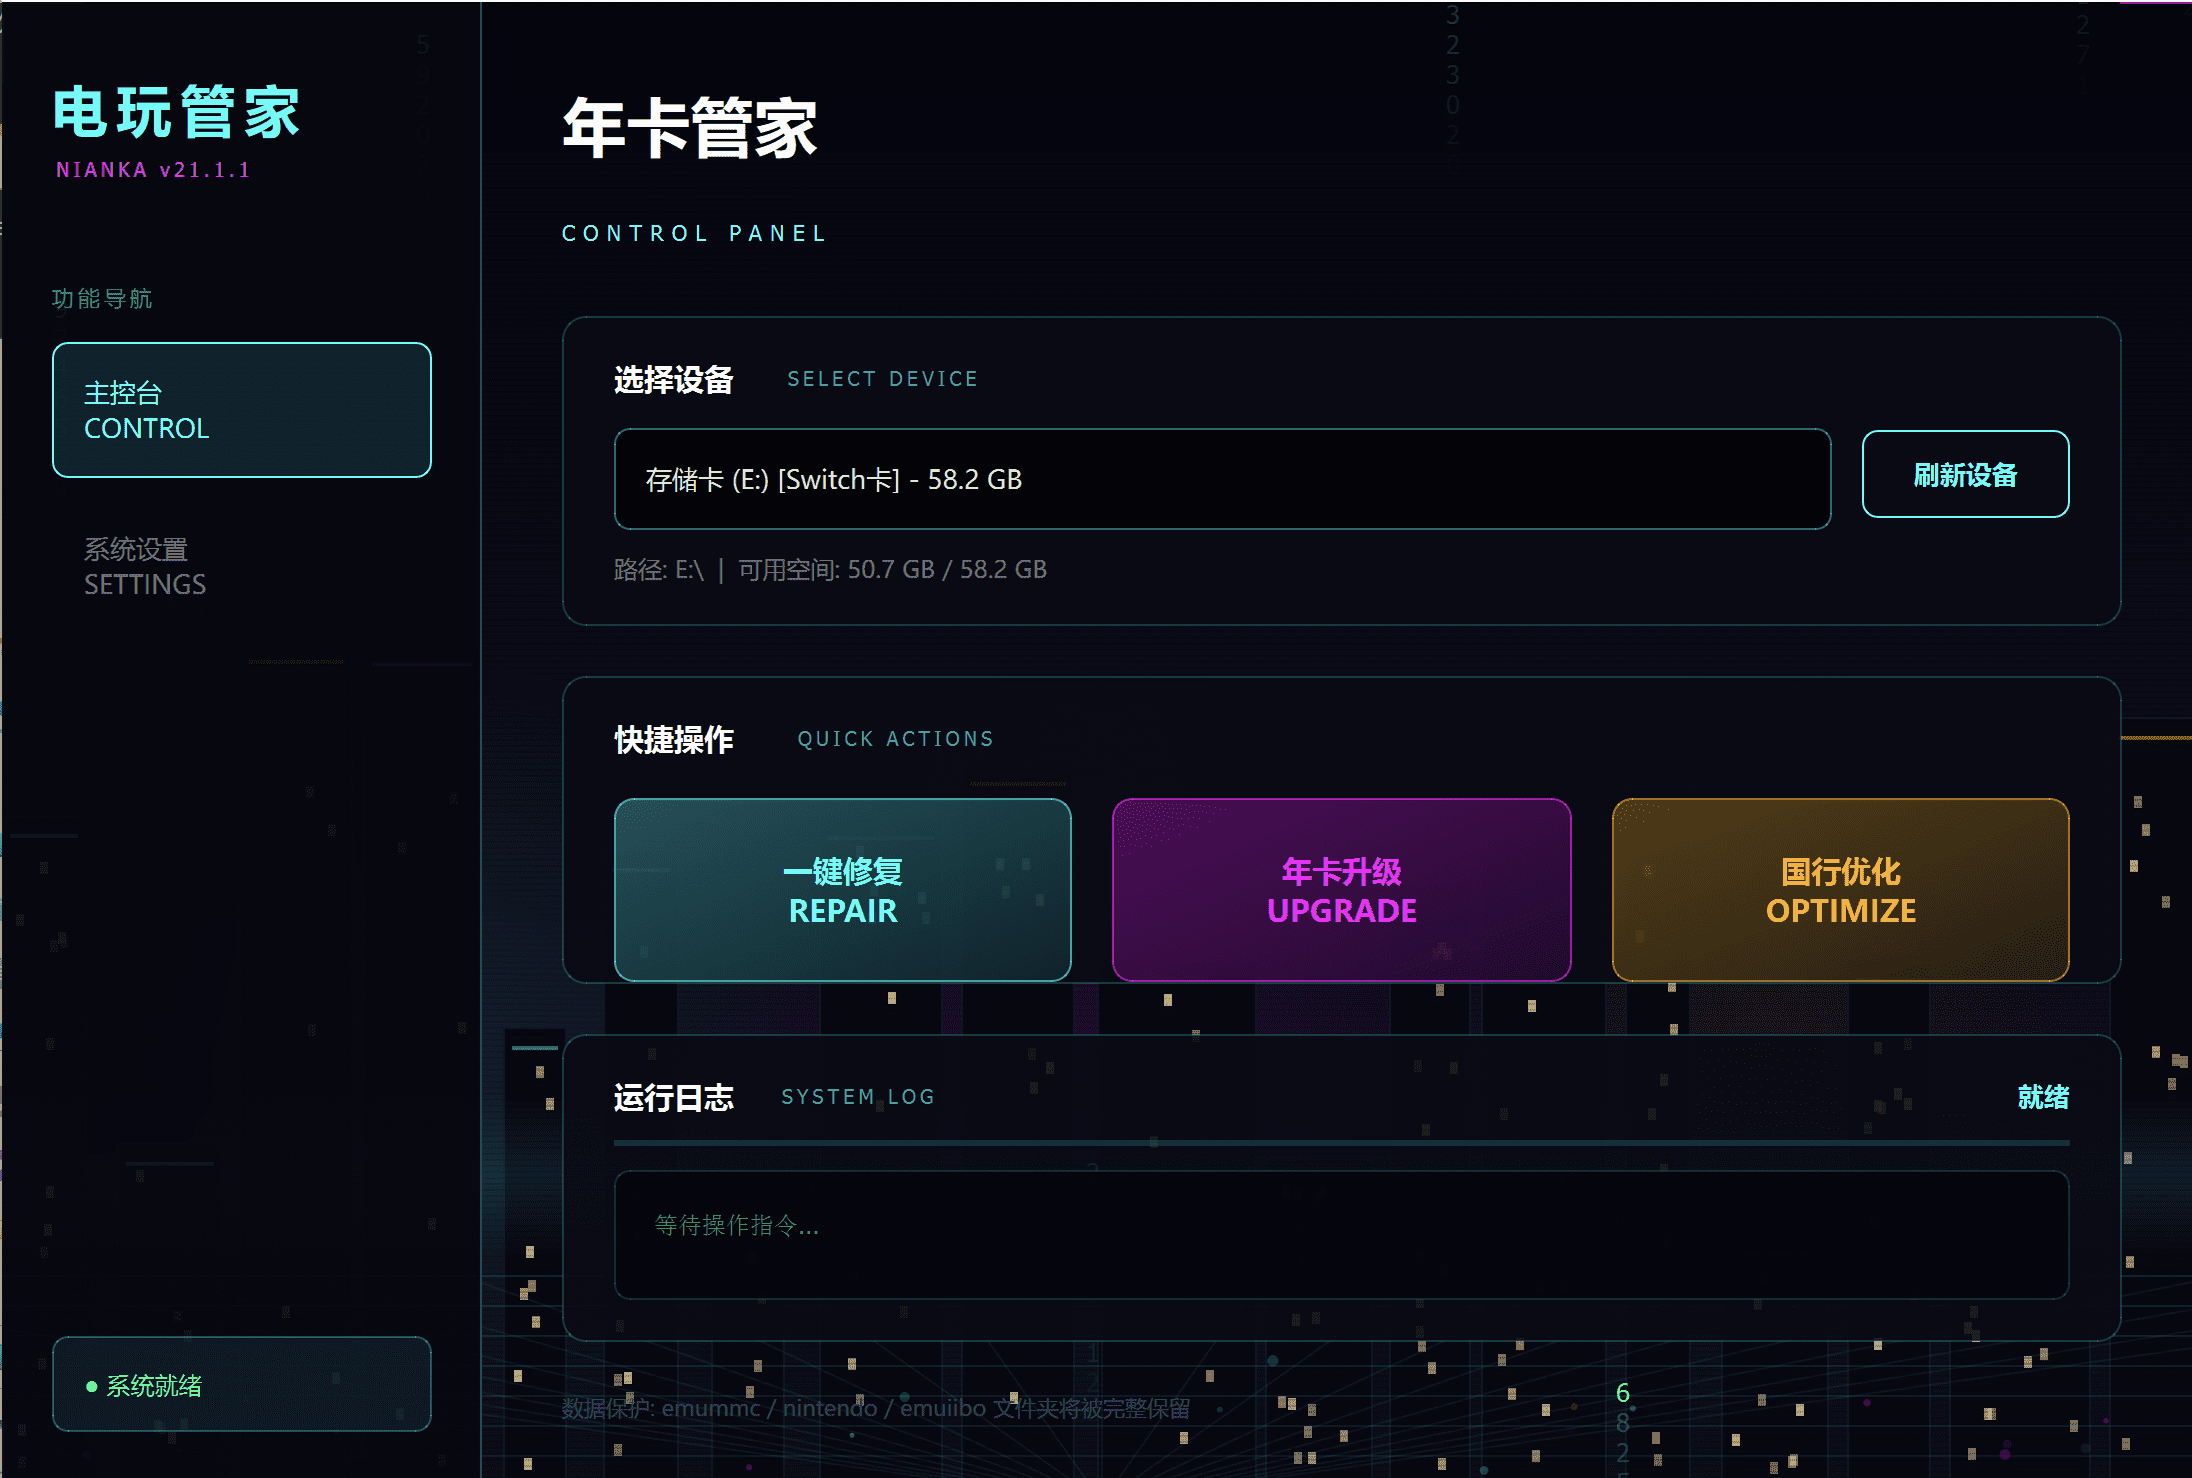Click the 运行日志 section heading
This screenshot has width=2192, height=1478.
(673, 1097)
